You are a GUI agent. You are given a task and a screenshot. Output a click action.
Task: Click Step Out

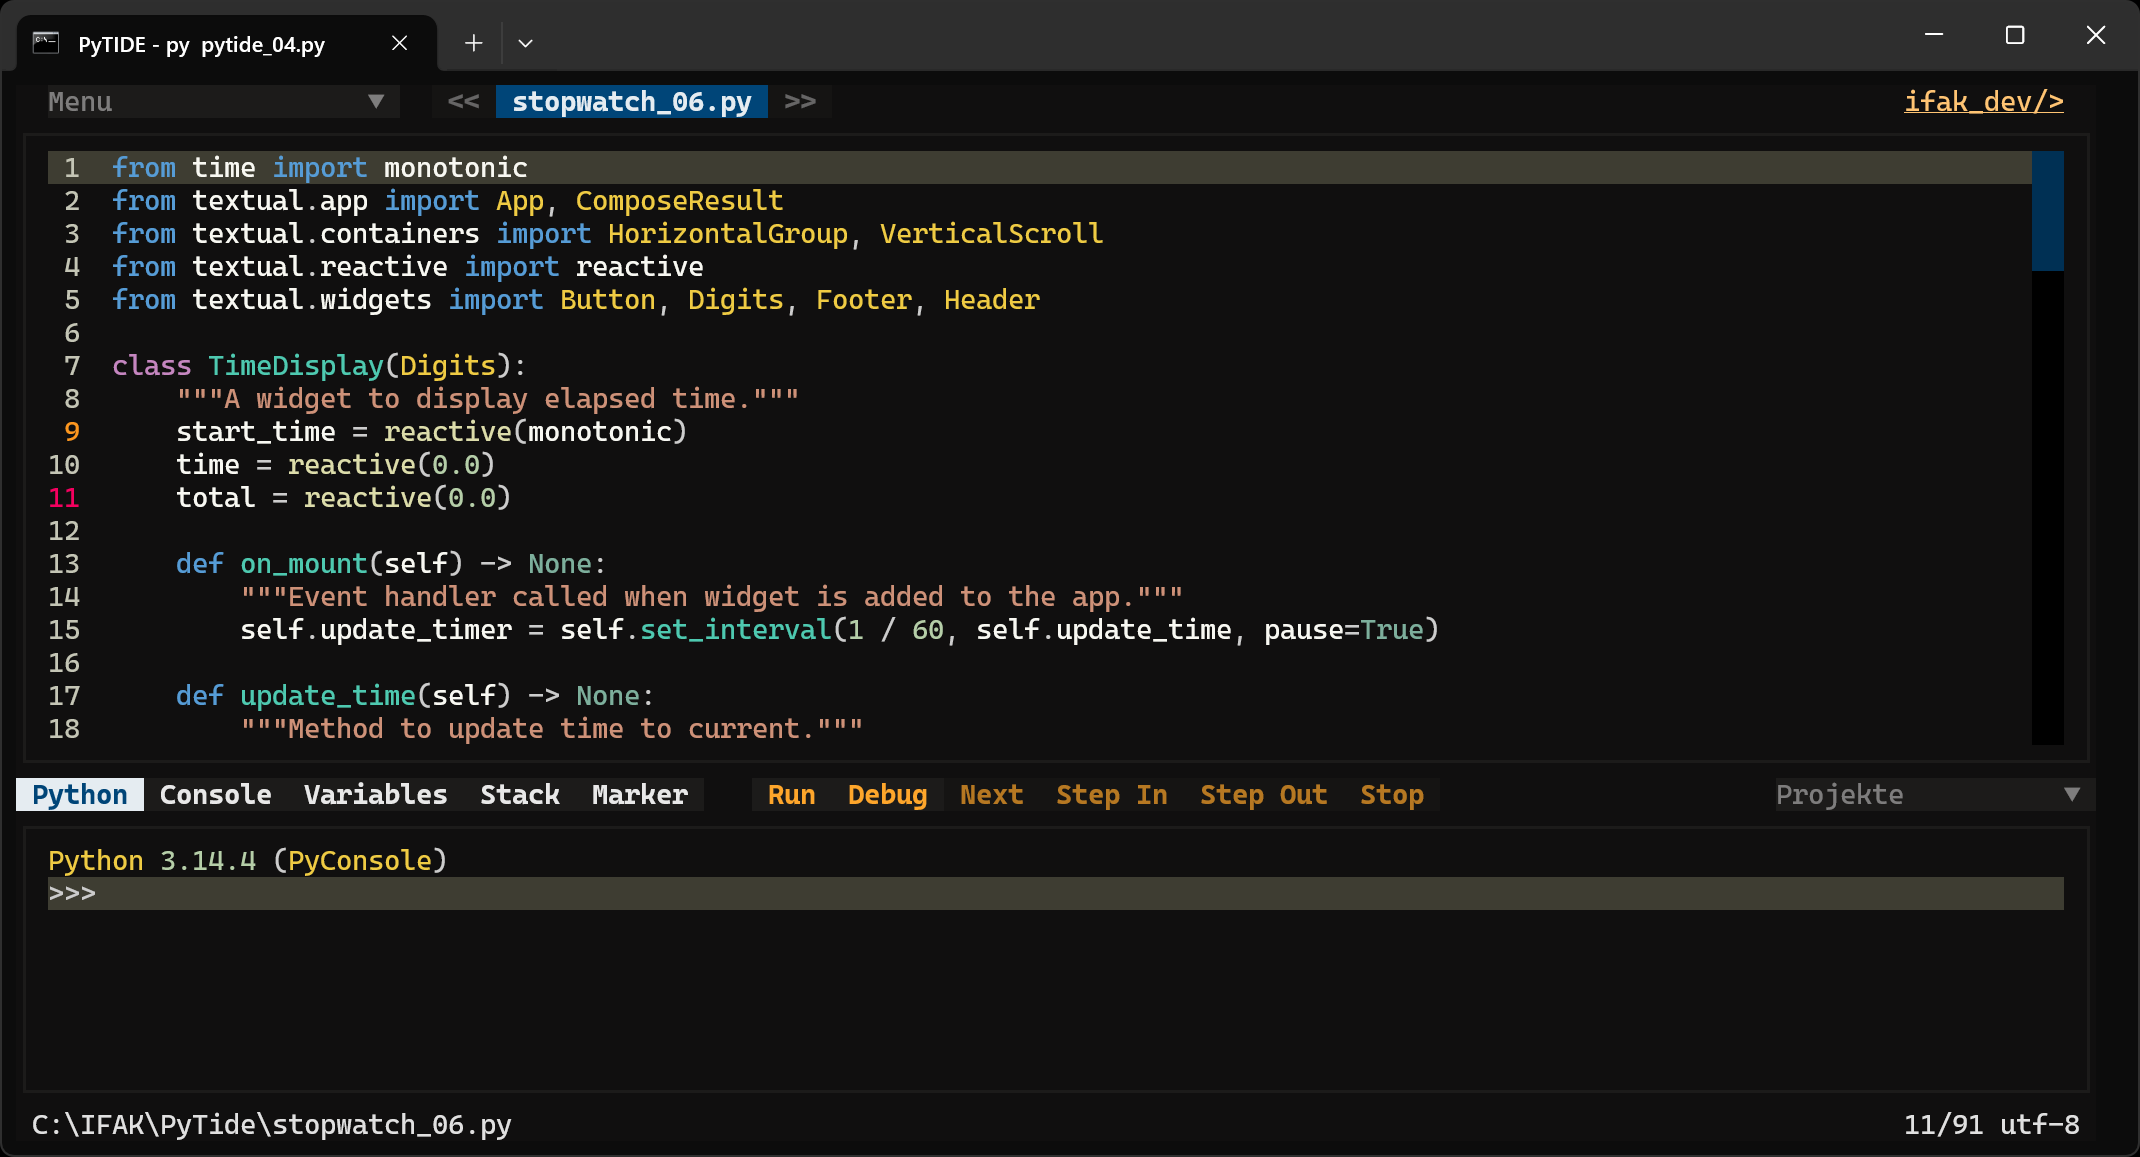(x=1264, y=794)
